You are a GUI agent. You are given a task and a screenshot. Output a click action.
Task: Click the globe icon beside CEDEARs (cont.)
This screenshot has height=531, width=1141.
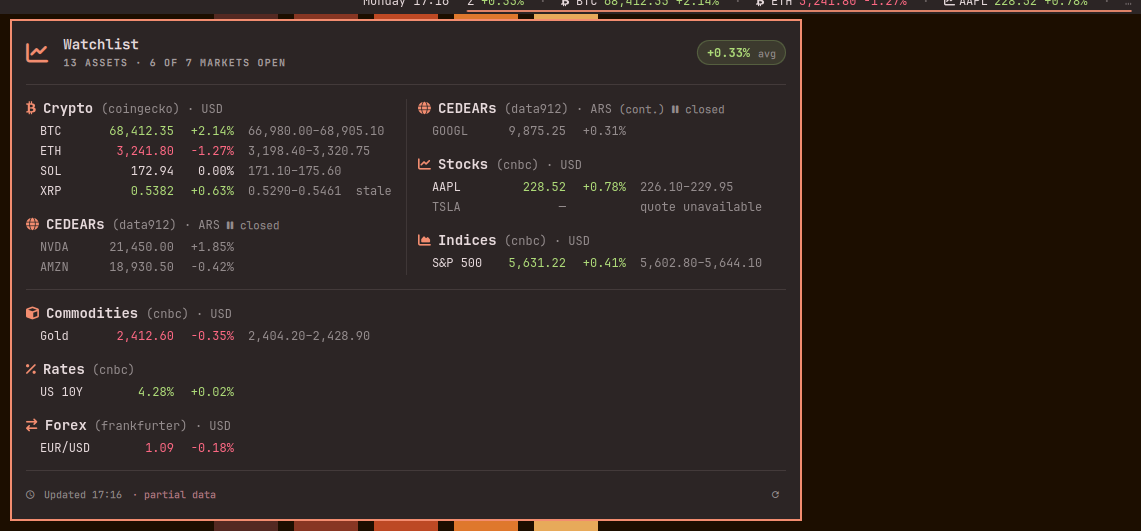point(424,108)
